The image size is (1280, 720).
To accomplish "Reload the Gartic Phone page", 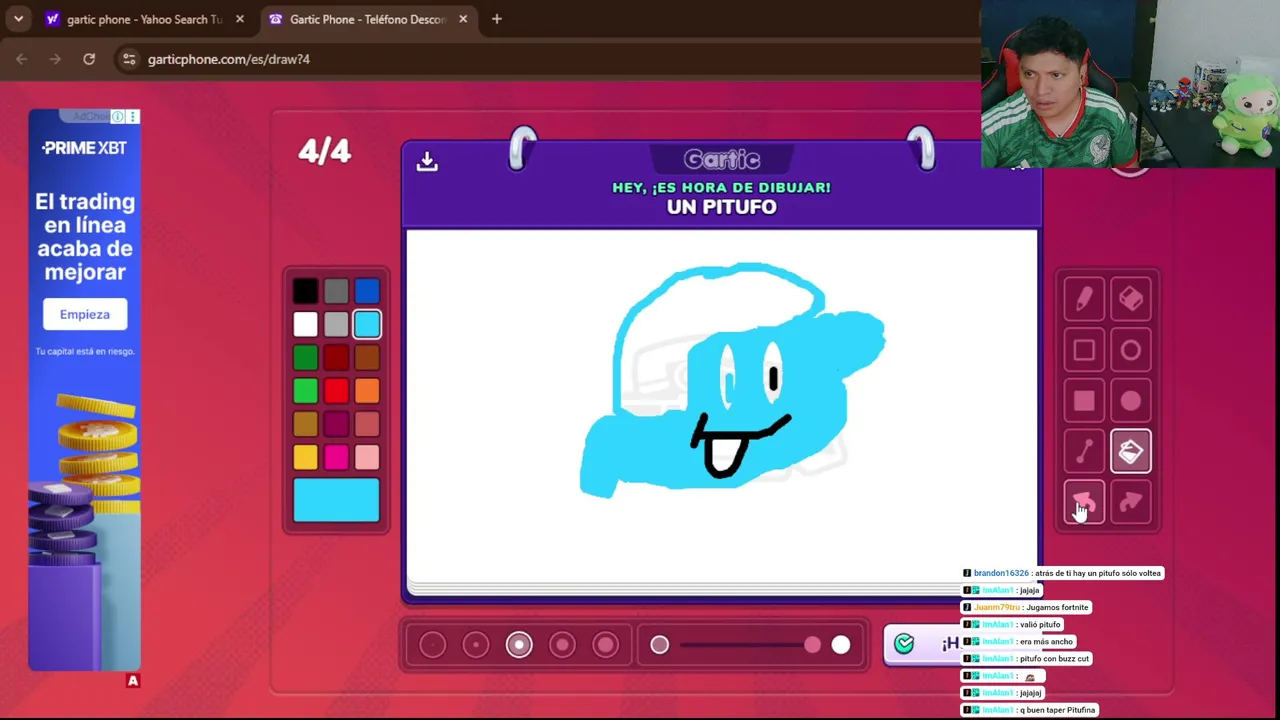I will click(x=89, y=59).
